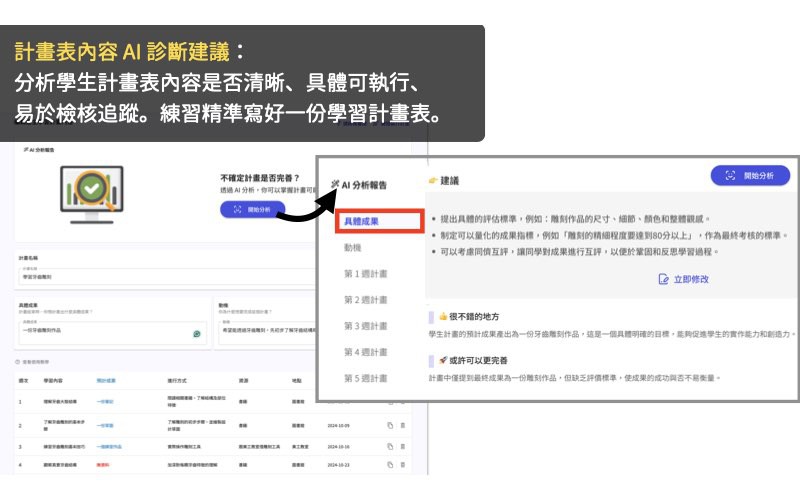Click the trash icon in table row 4
Image resolution: width=800 pixels, height=500 pixels.
[403, 465]
